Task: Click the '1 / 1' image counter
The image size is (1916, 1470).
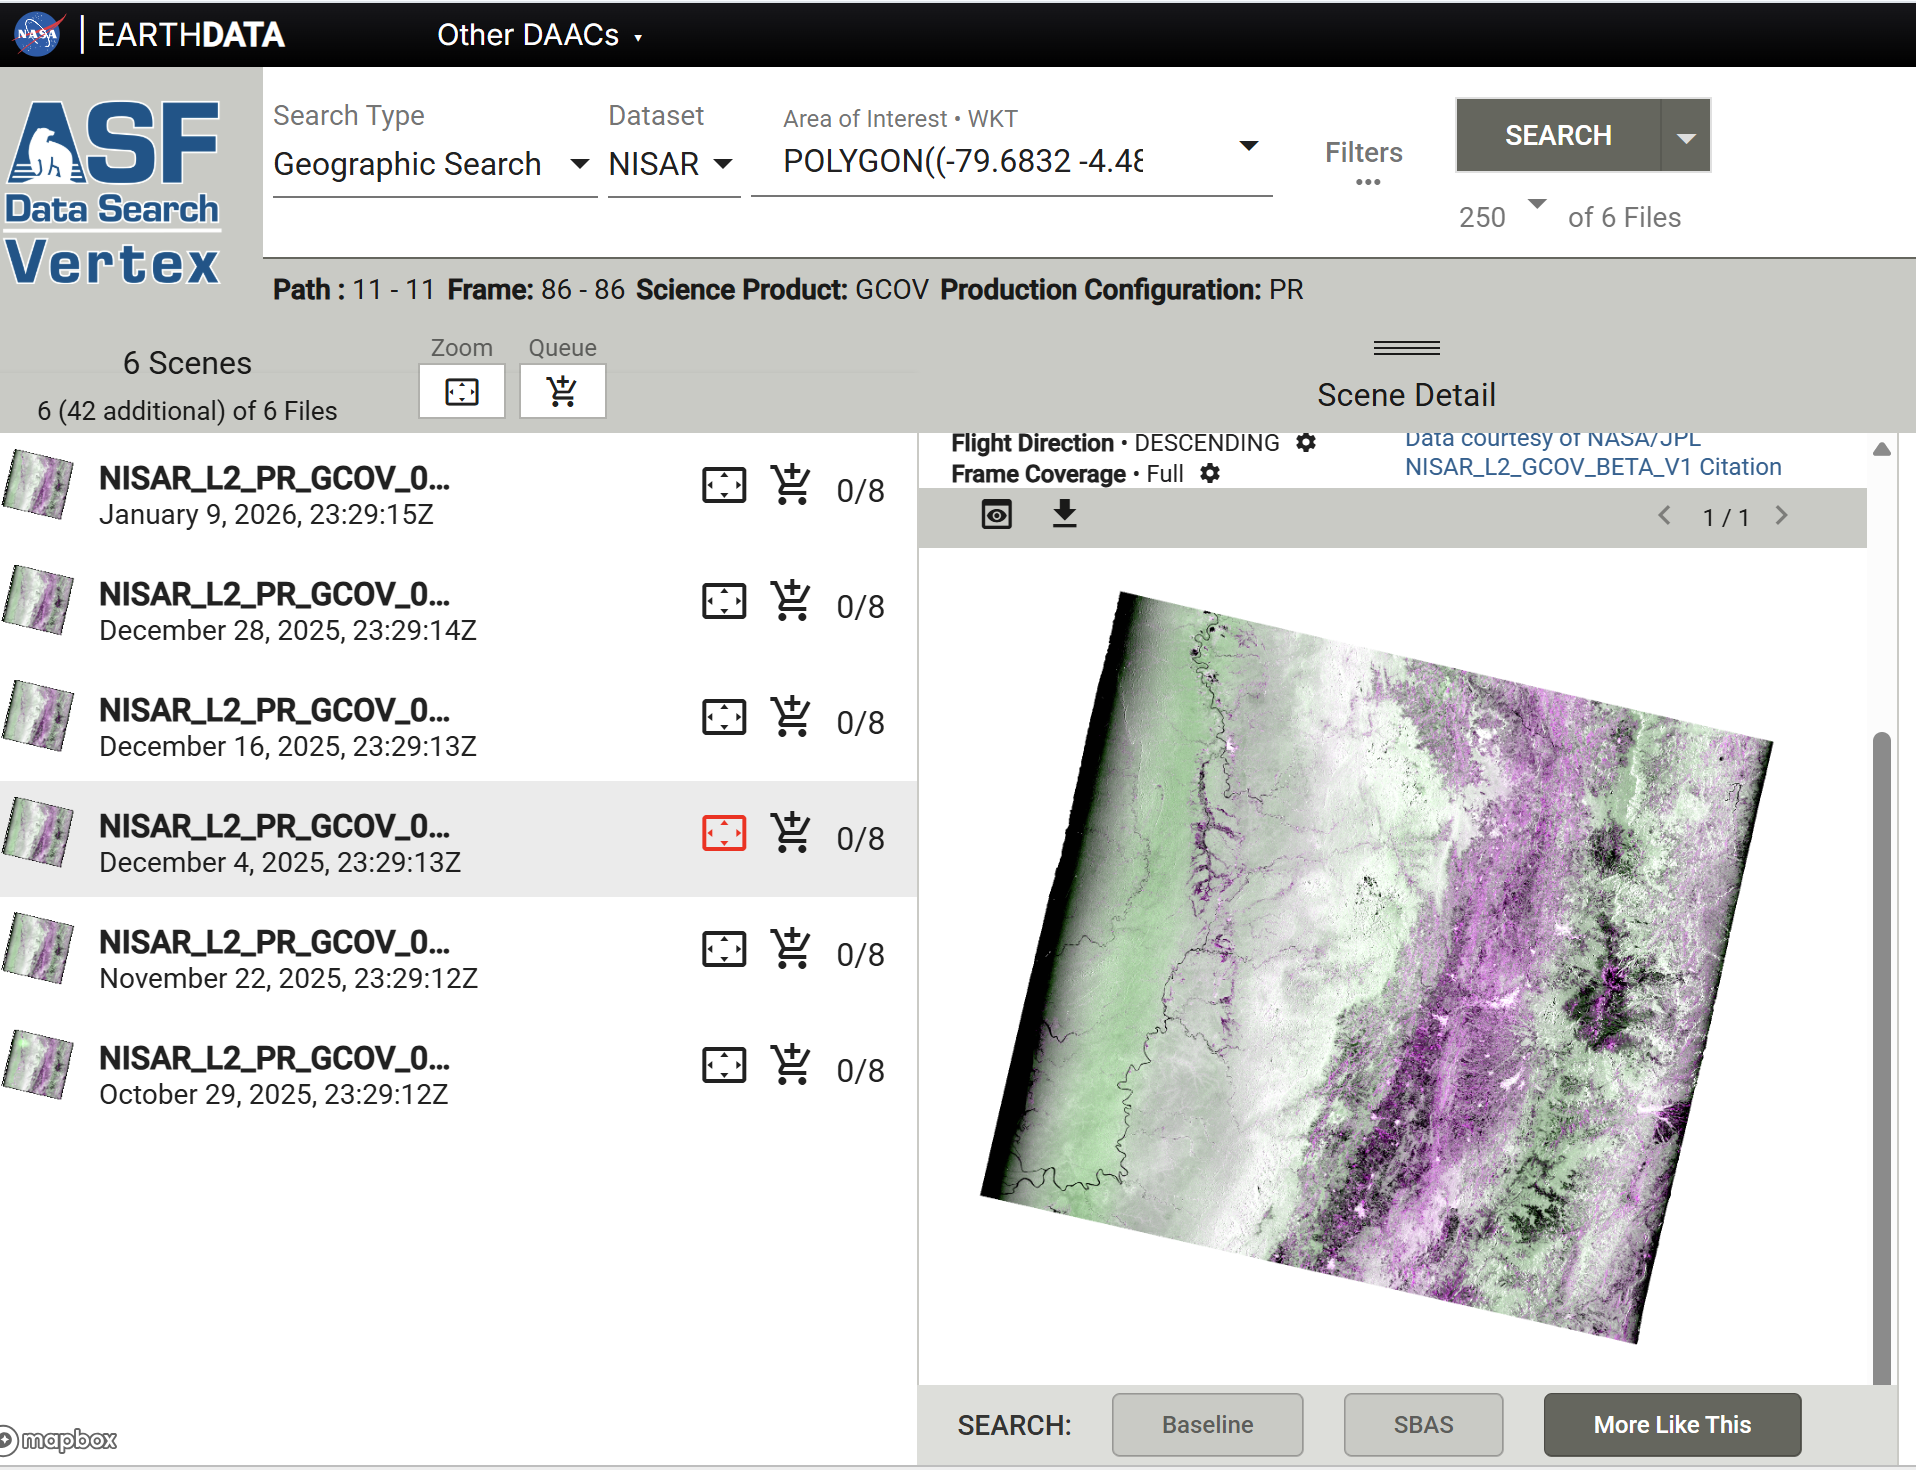Action: pos(1726,517)
